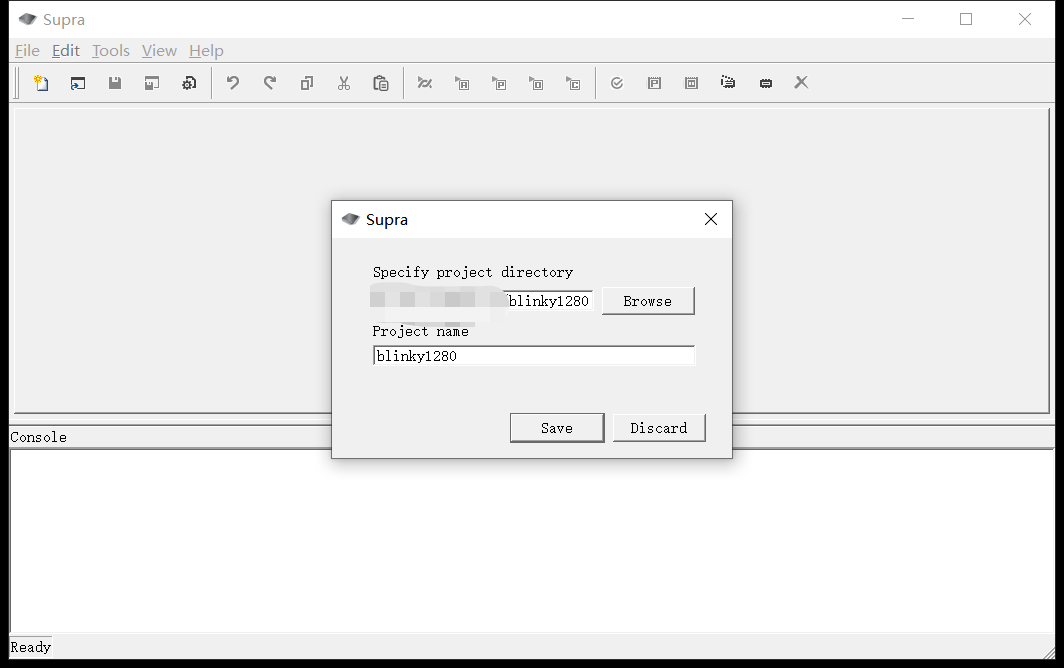Viewport: 1064px width, 668px height.
Task: Maximize the Supra main window
Action: click(x=966, y=20)
